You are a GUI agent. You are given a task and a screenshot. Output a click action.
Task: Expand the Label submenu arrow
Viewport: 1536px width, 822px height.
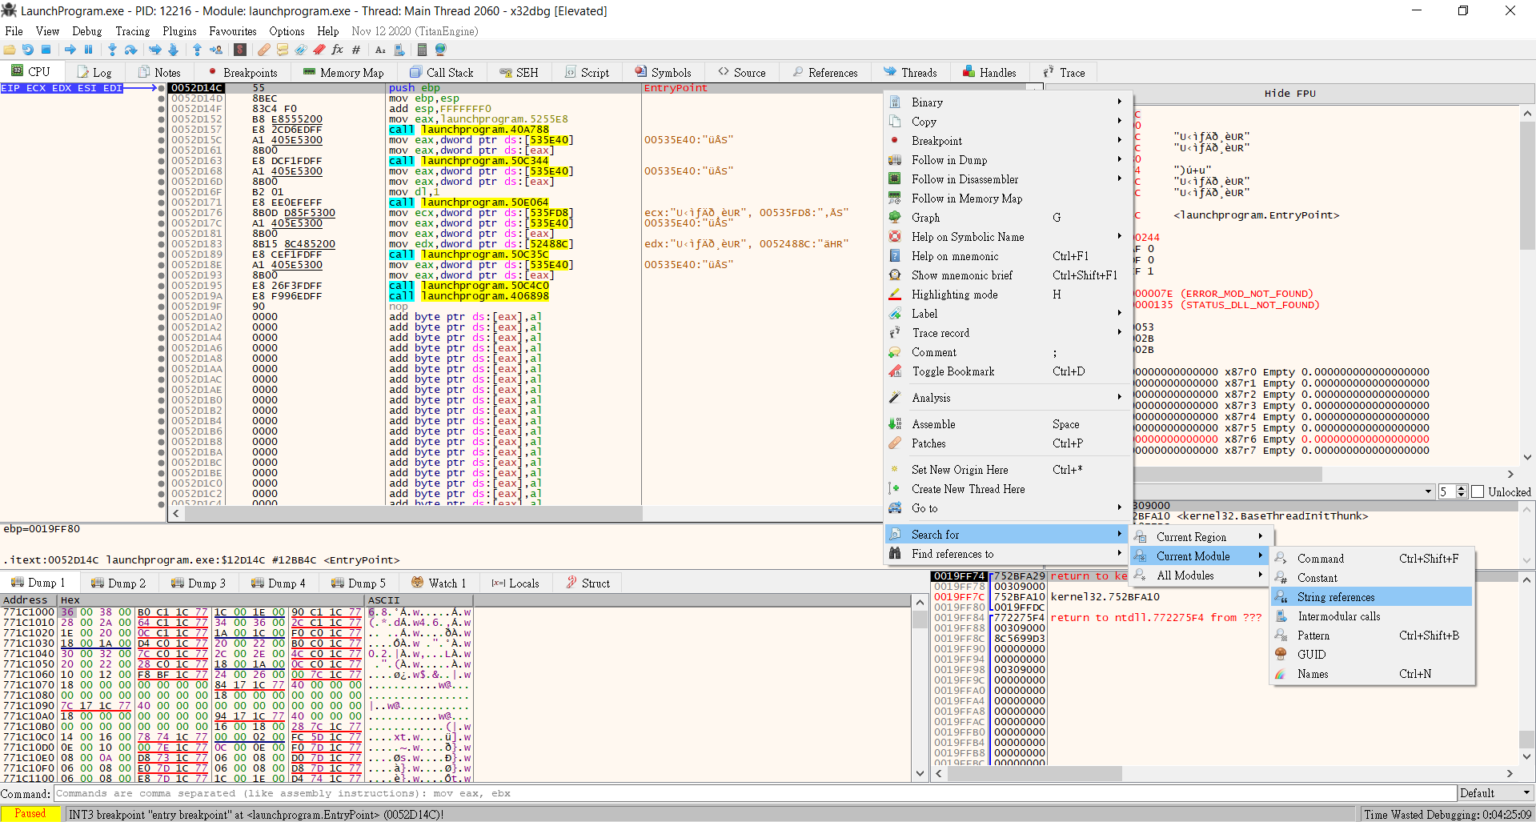pyautogui.click(x=1119, y=313)
